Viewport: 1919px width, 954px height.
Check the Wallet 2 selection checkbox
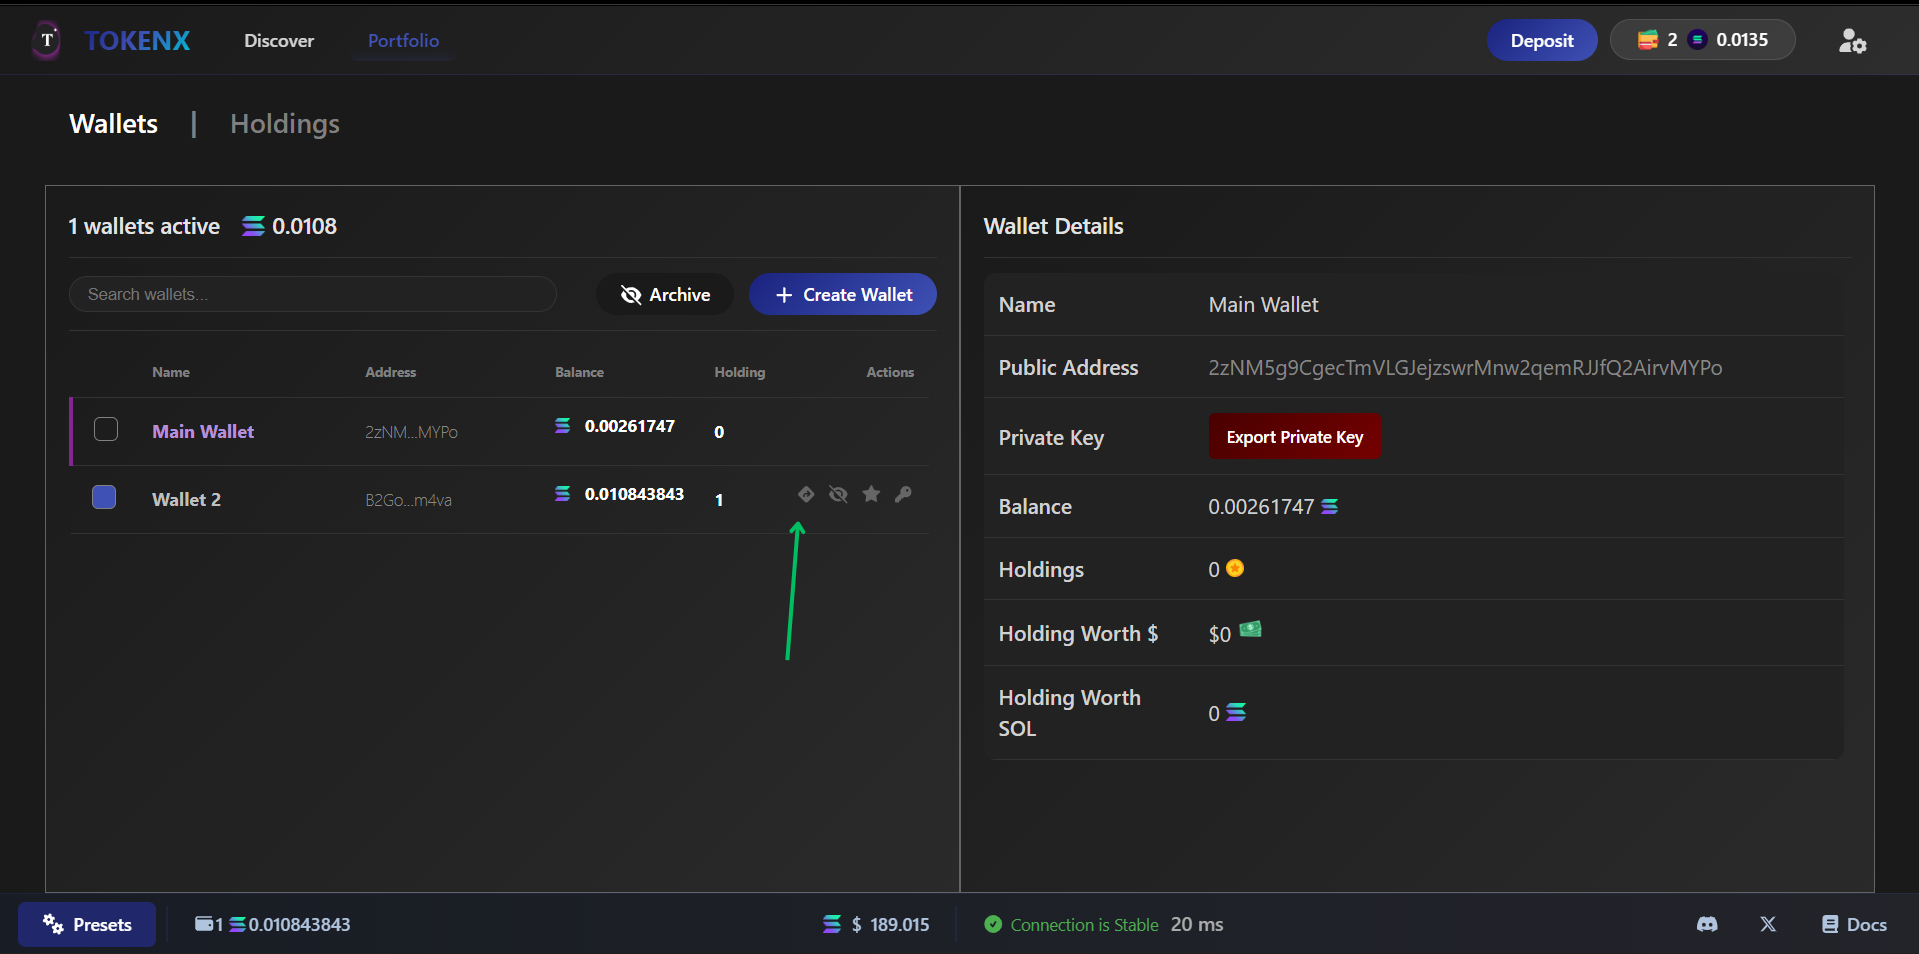tap(103, 497)
